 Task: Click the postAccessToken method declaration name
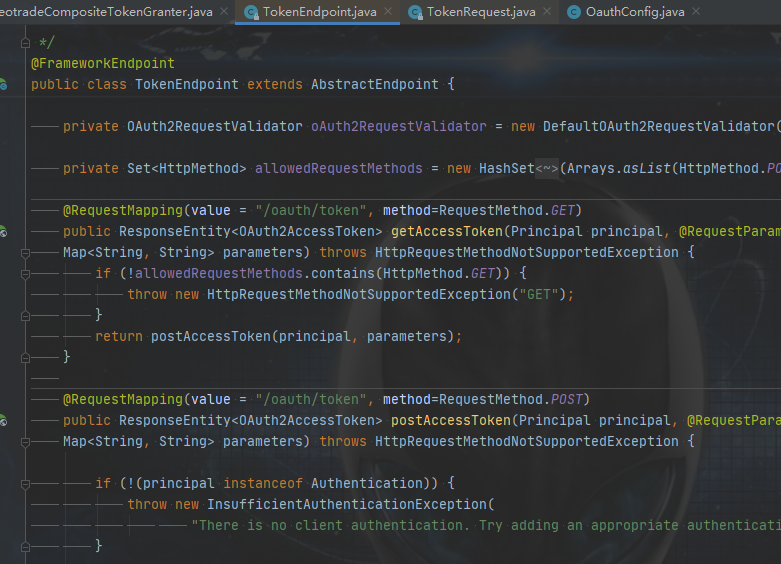451,420
